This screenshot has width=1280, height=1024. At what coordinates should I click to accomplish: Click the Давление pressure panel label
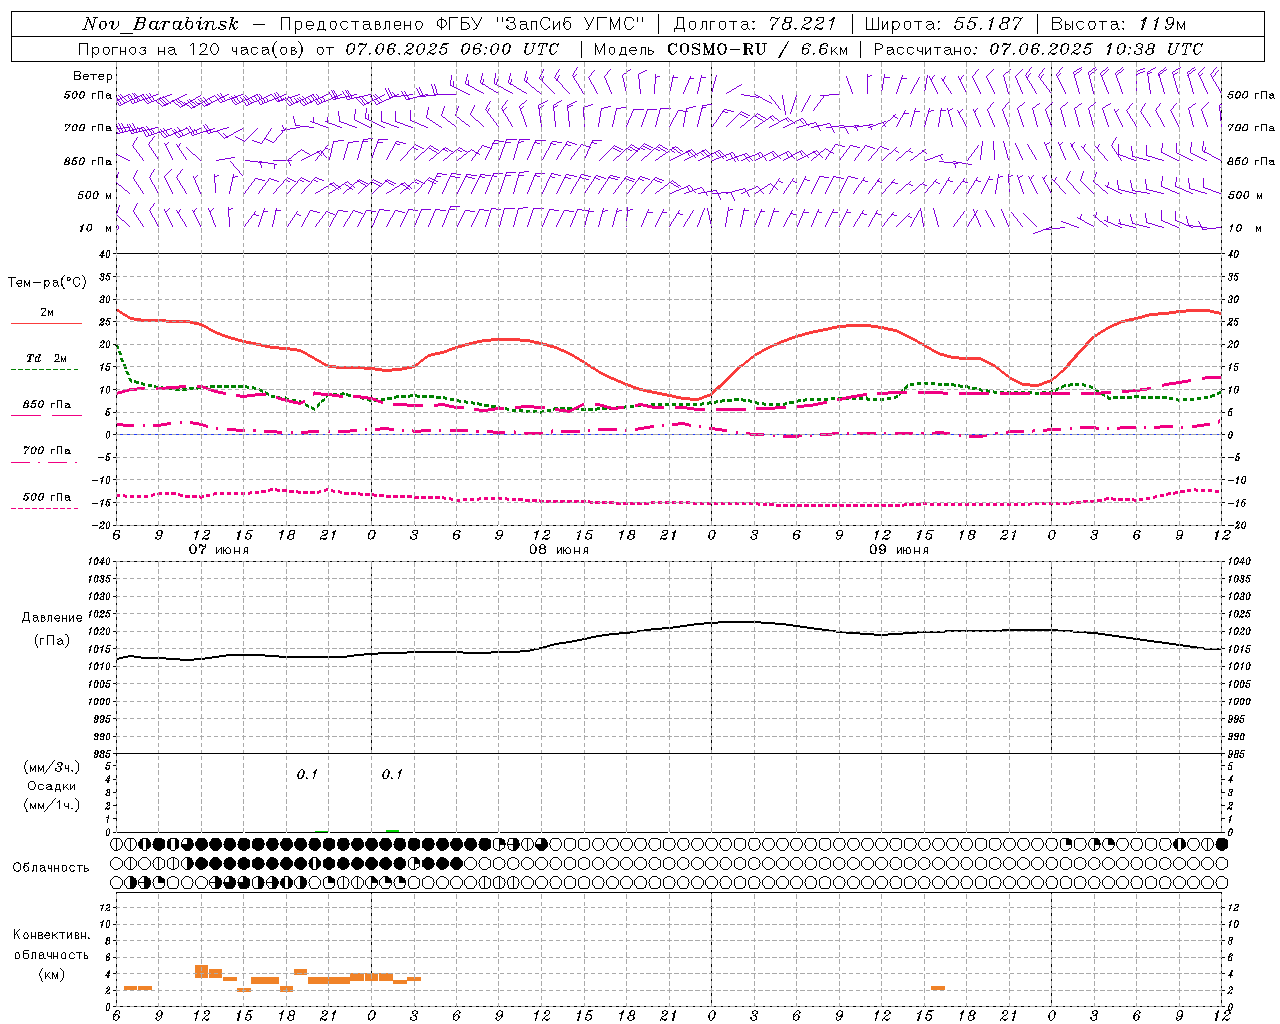pos(52,618)
